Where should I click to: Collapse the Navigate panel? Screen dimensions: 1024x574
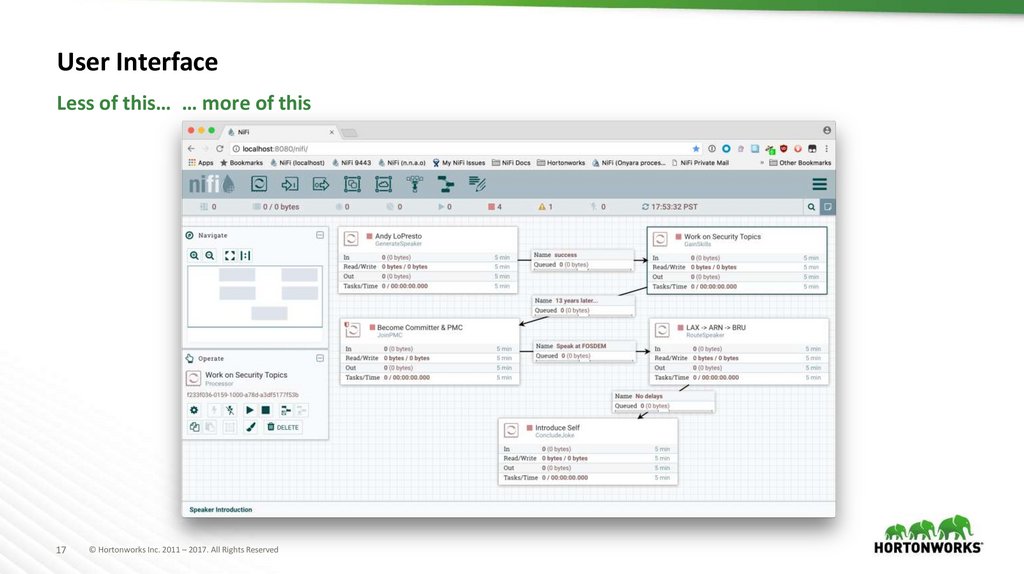[320, 235]
